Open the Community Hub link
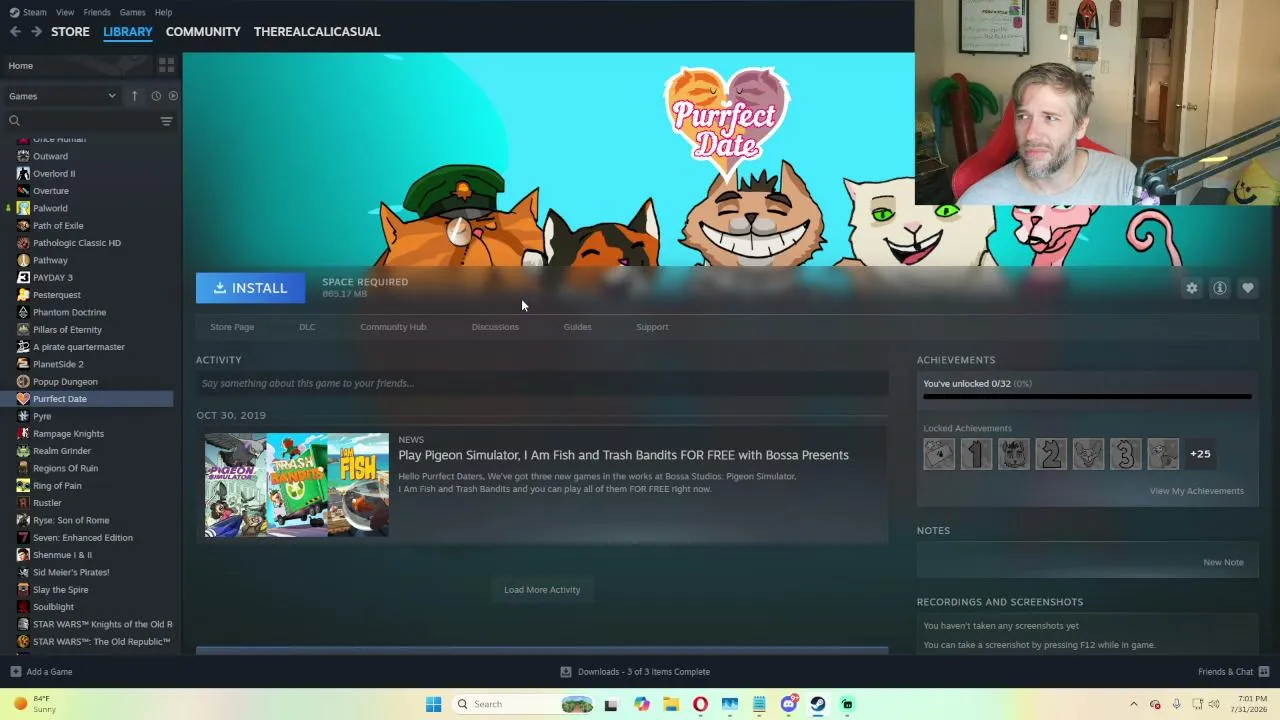This screenshot has height=720, width=1280. pyautogui.click(x=393, y=327)
